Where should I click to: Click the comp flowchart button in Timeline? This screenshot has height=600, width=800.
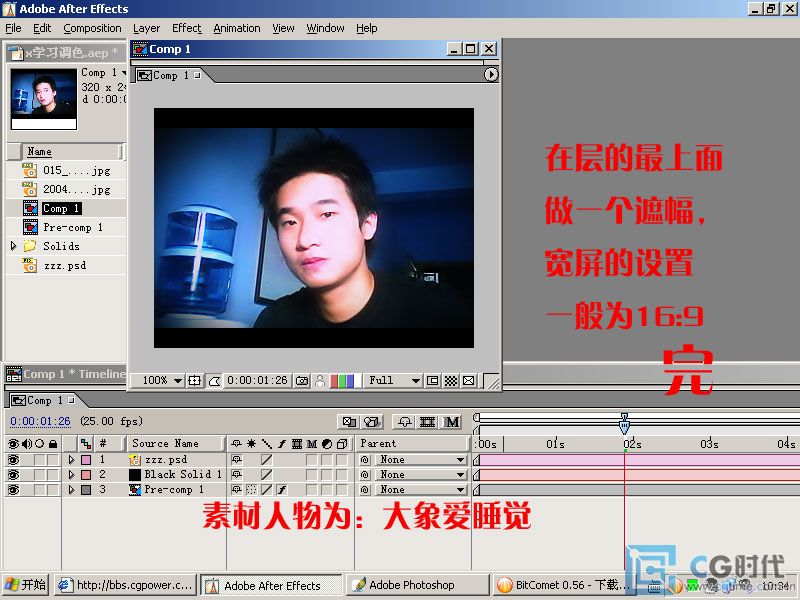(x=349, y=422)
